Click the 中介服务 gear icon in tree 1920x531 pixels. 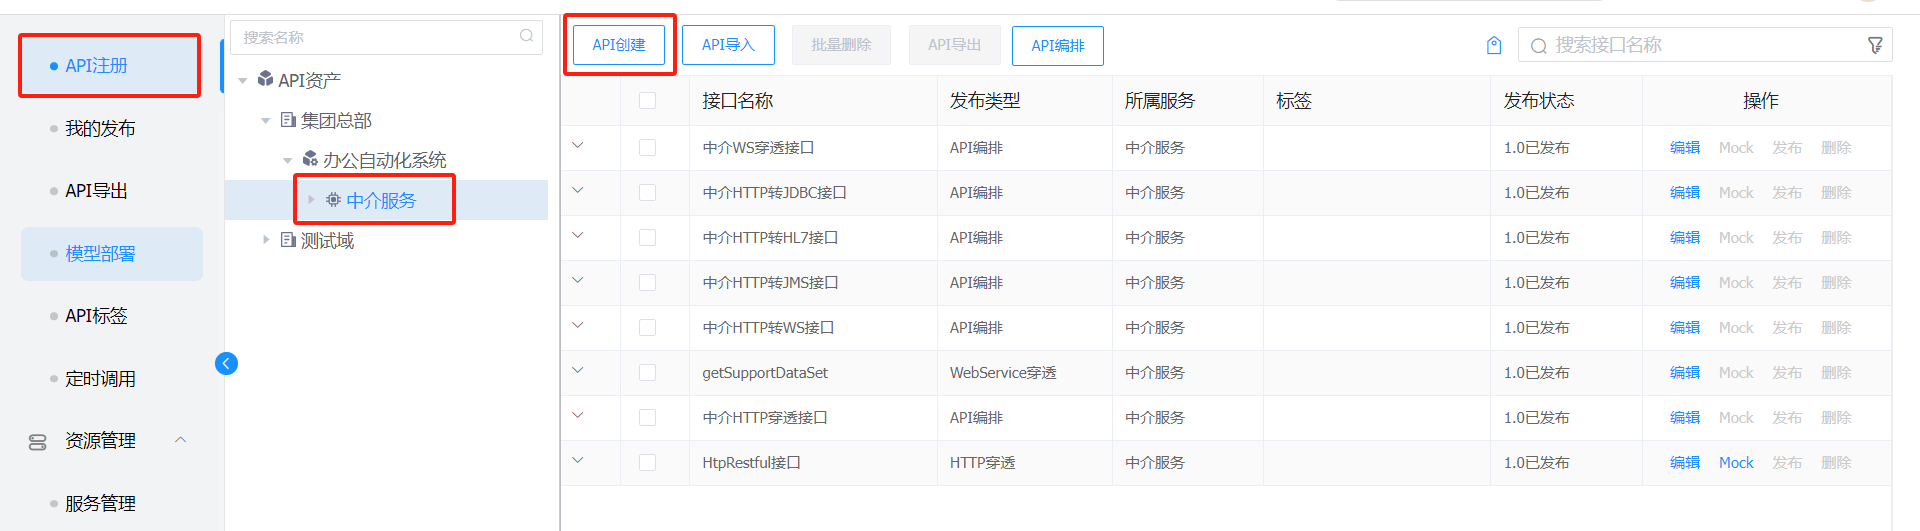333,200
